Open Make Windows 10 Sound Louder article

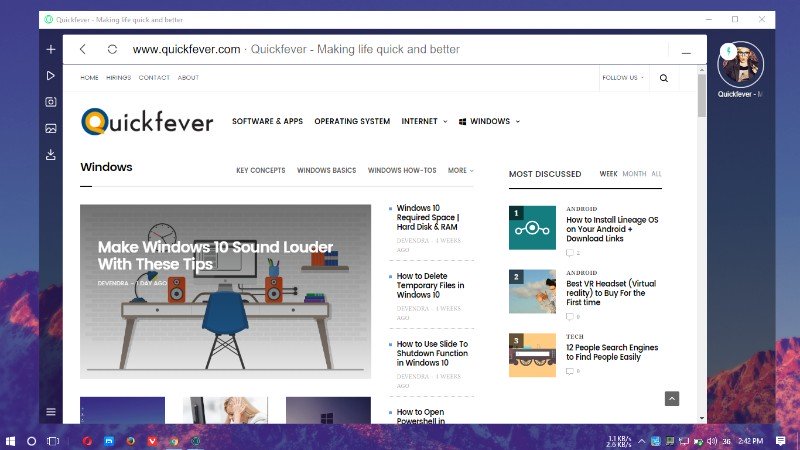(215, 255)
